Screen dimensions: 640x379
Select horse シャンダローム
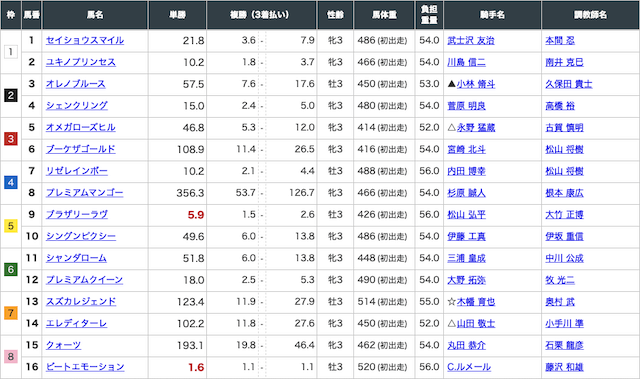[x=76, y=258]
